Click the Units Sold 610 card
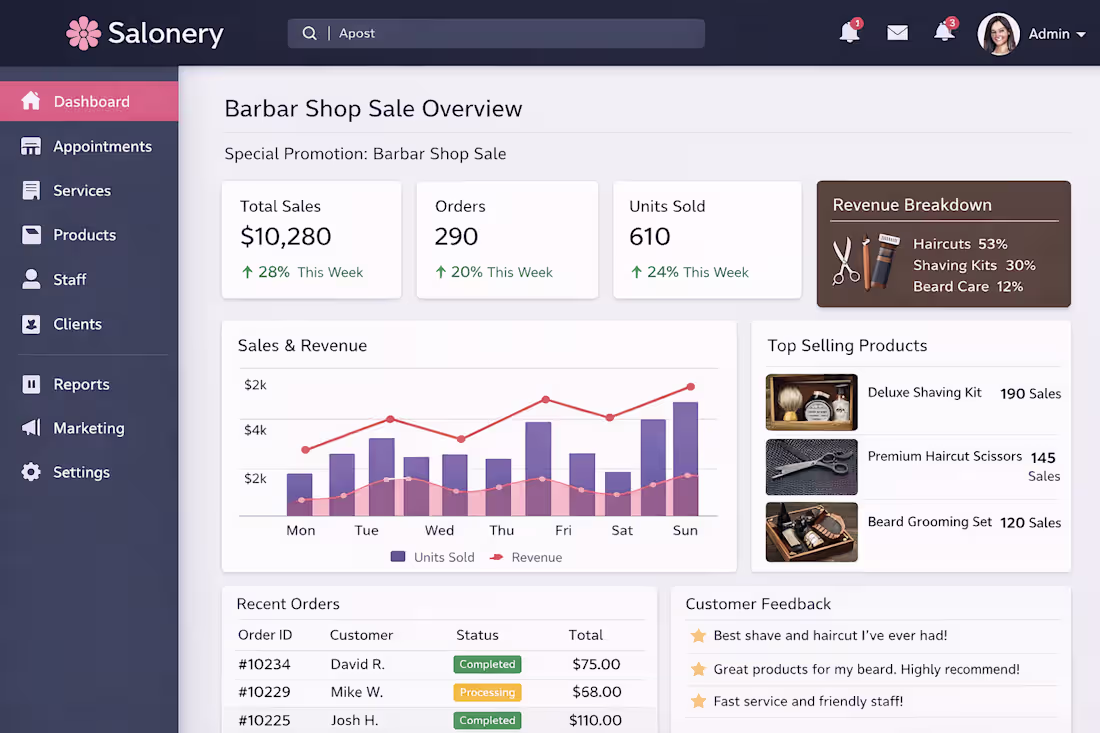 (707, 240)
